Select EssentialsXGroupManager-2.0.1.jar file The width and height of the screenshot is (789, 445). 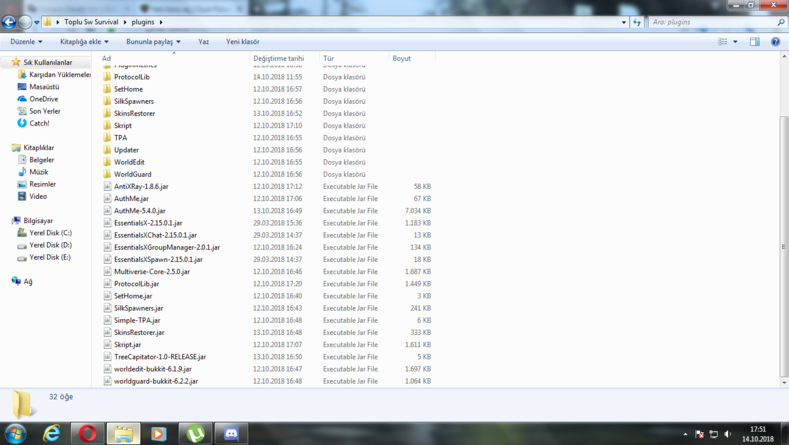167,247
